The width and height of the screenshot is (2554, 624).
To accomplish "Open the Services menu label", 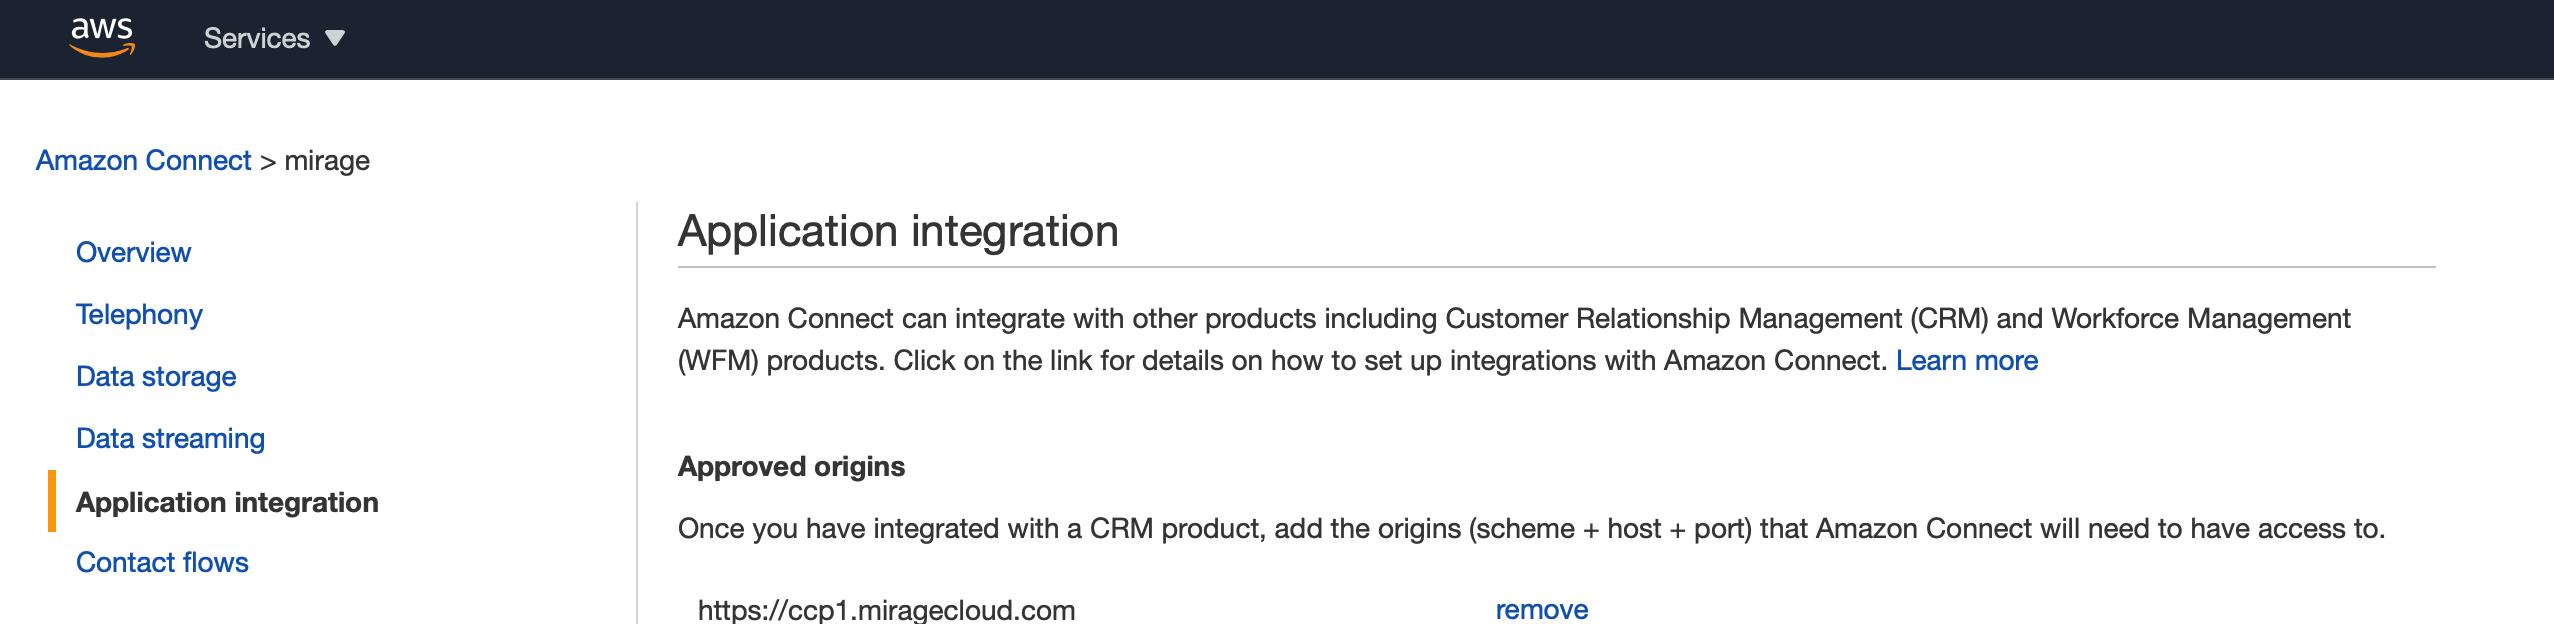I will coord(257,38).
